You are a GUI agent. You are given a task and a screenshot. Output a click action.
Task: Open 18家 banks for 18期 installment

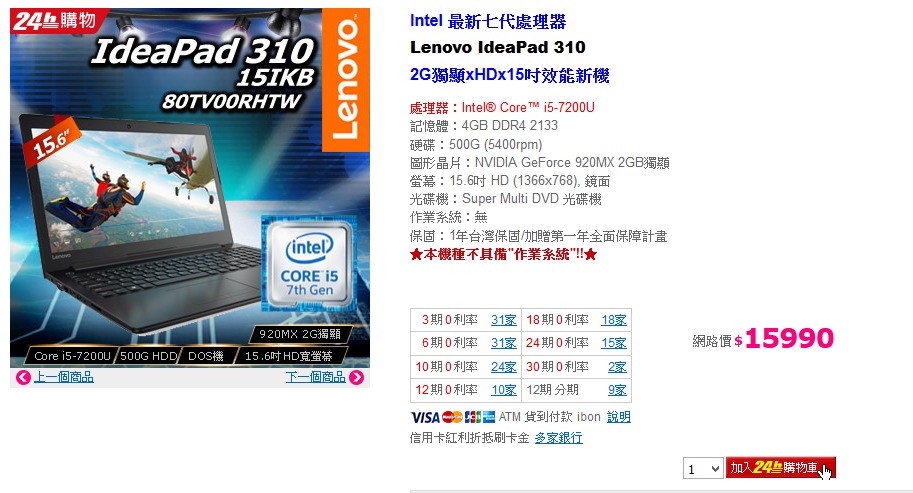pyautogui.click(x=614, y=320)
